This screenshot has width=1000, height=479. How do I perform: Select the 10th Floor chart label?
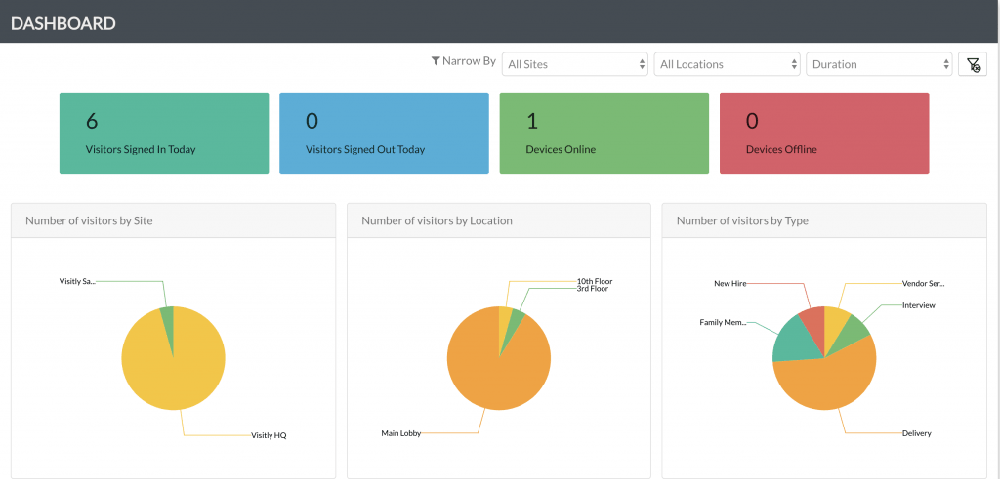pos(594,281)
